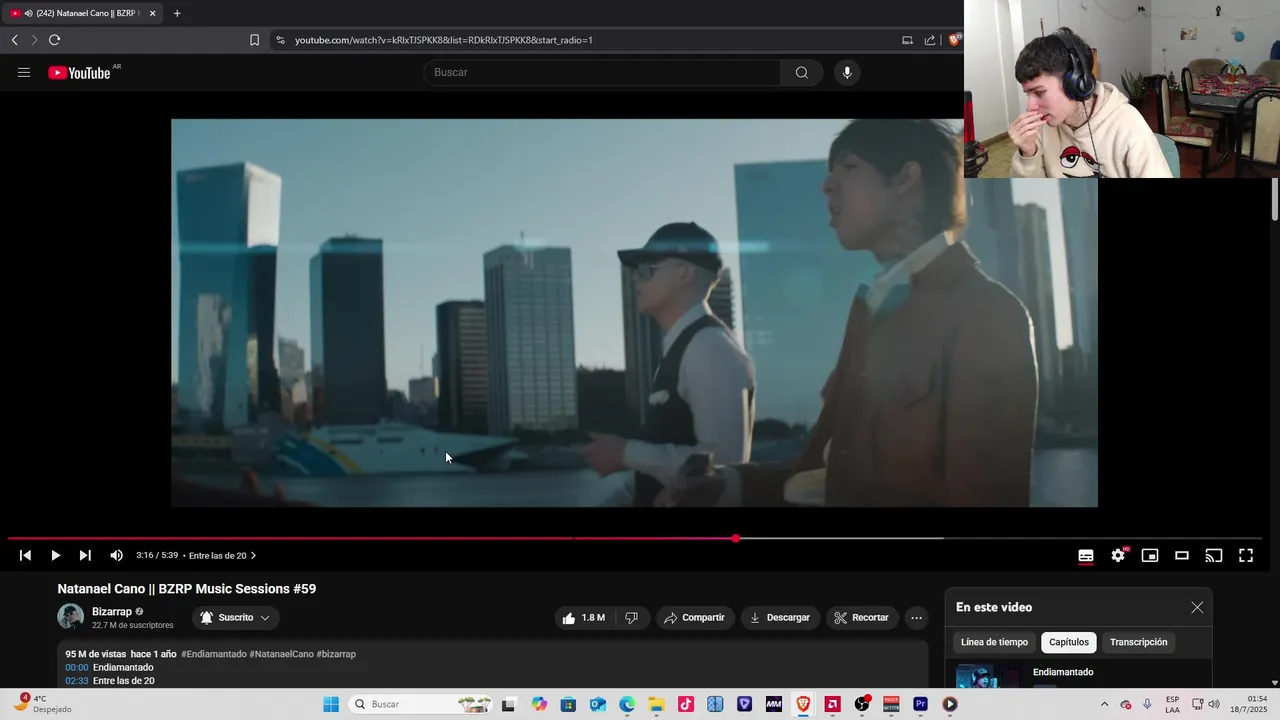Switch to miniplayer mode
Image resolution: width=1280 pixels, height=720 pixels.
[x=1150, y=555]
